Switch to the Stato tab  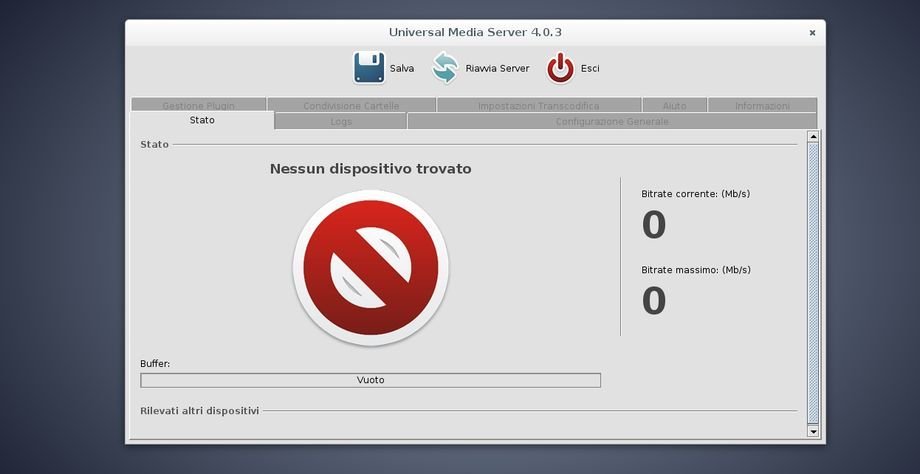[202, 120]
